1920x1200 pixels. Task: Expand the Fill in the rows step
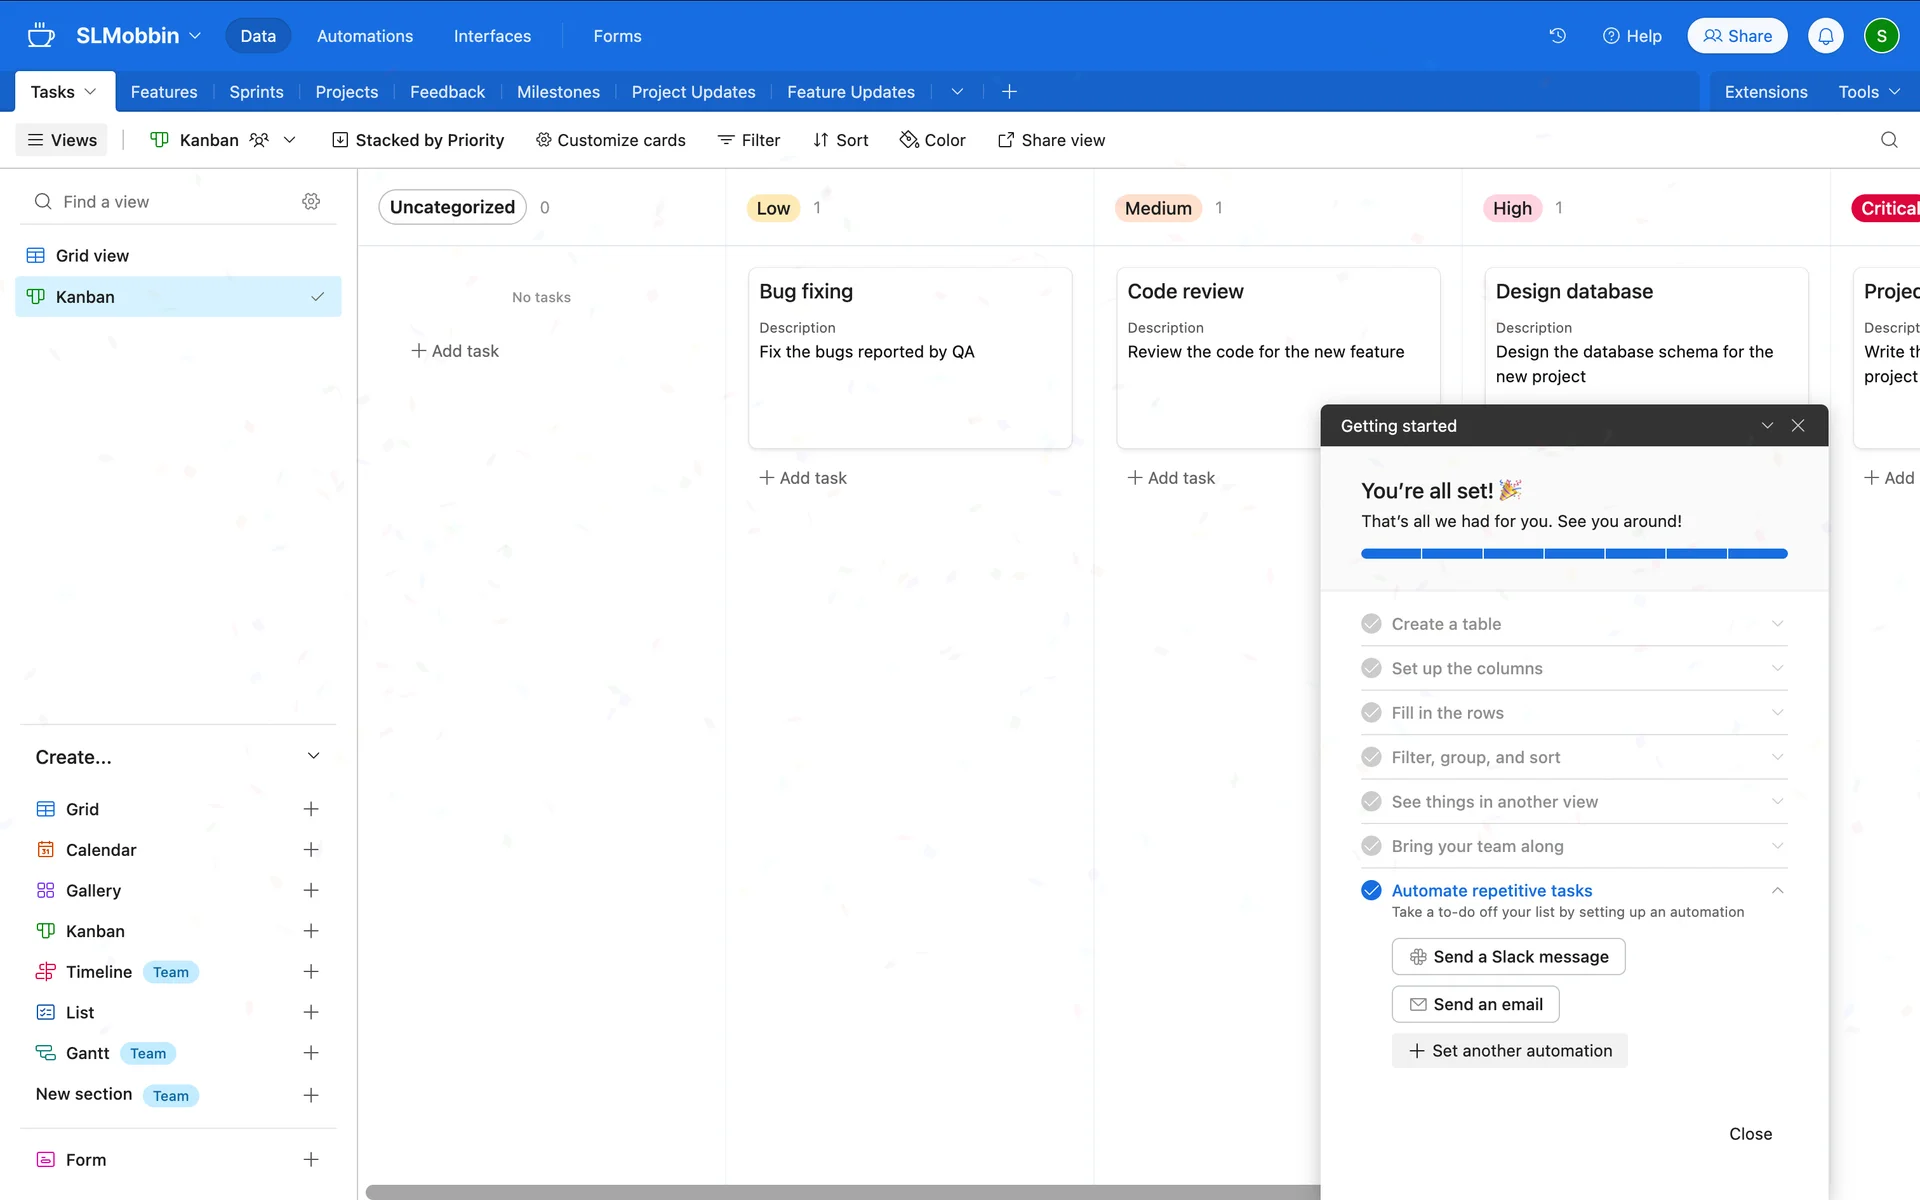click(x=1777, y=713)
